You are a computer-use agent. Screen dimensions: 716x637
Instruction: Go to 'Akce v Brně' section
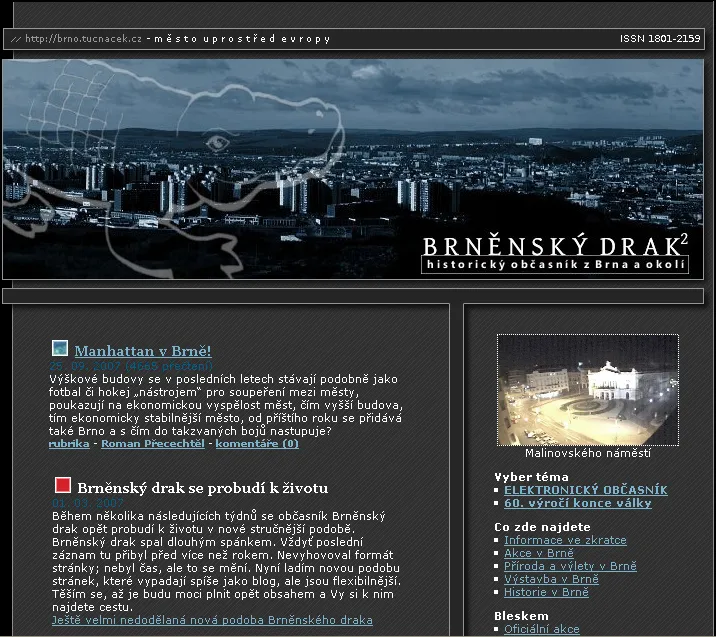pyautogui.click(x=538, y=553)
